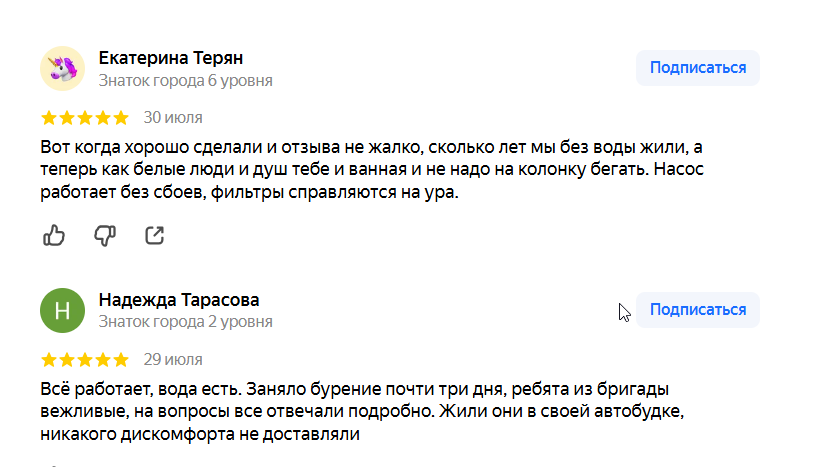Click fifth star of the 30 июля review
827x467 pixels.
point(121,118)
